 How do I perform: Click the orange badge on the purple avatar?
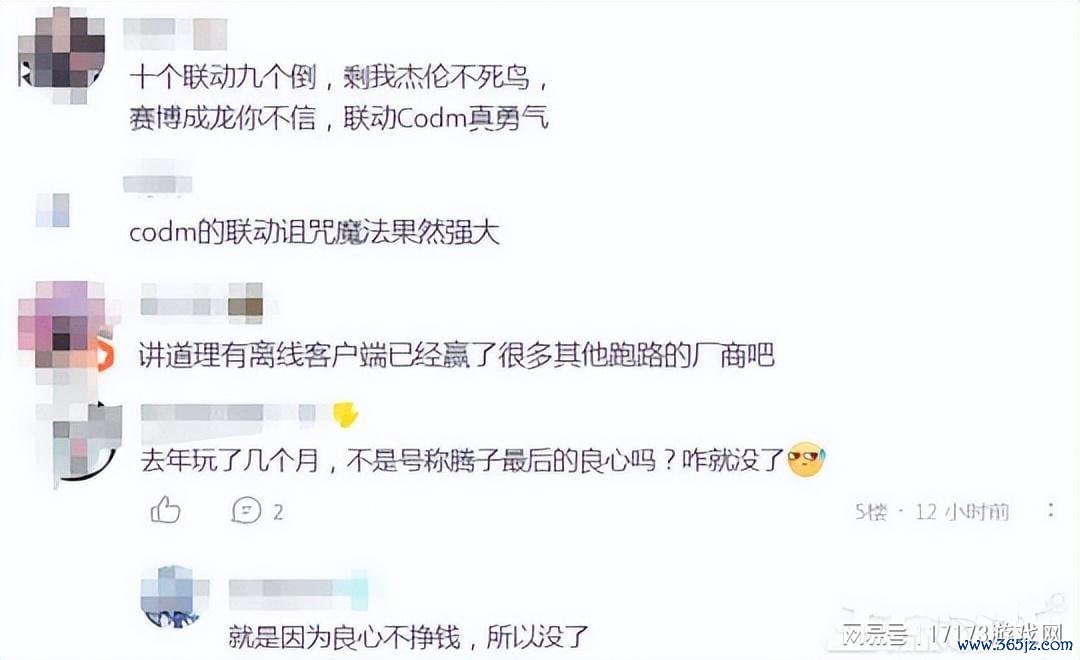[104, 356]
